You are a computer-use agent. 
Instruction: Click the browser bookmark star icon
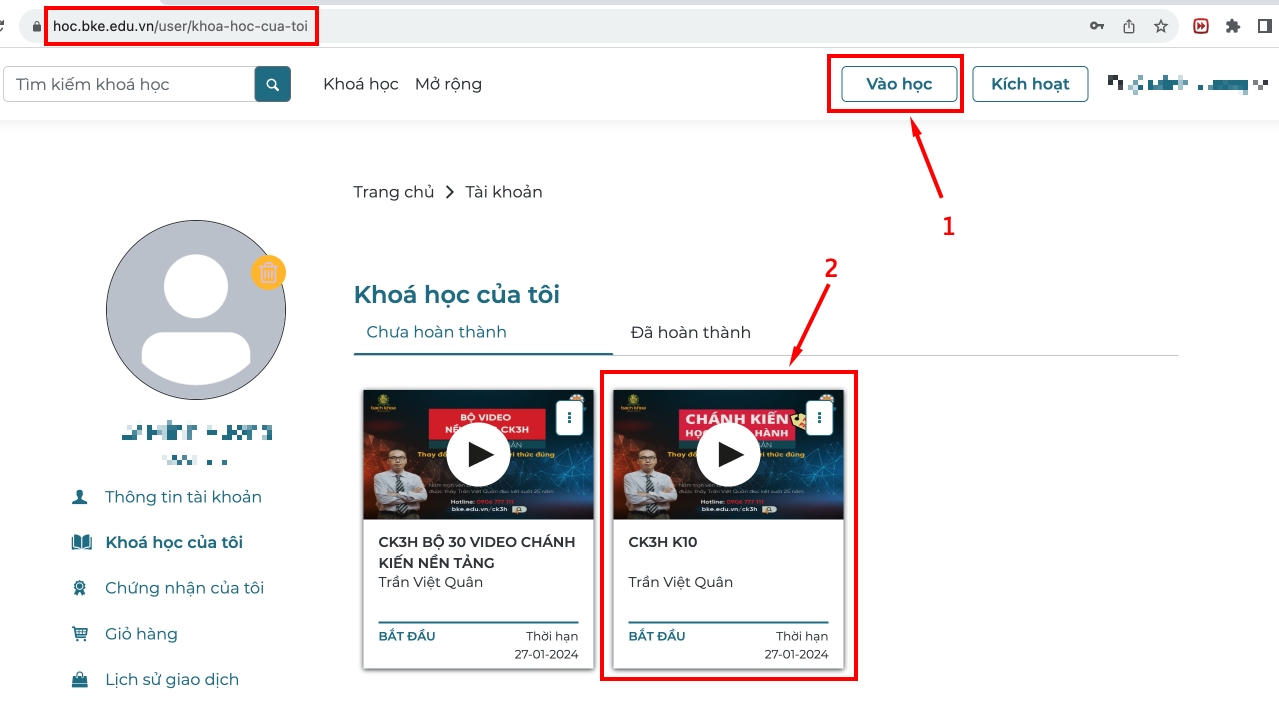point(1161,27)
